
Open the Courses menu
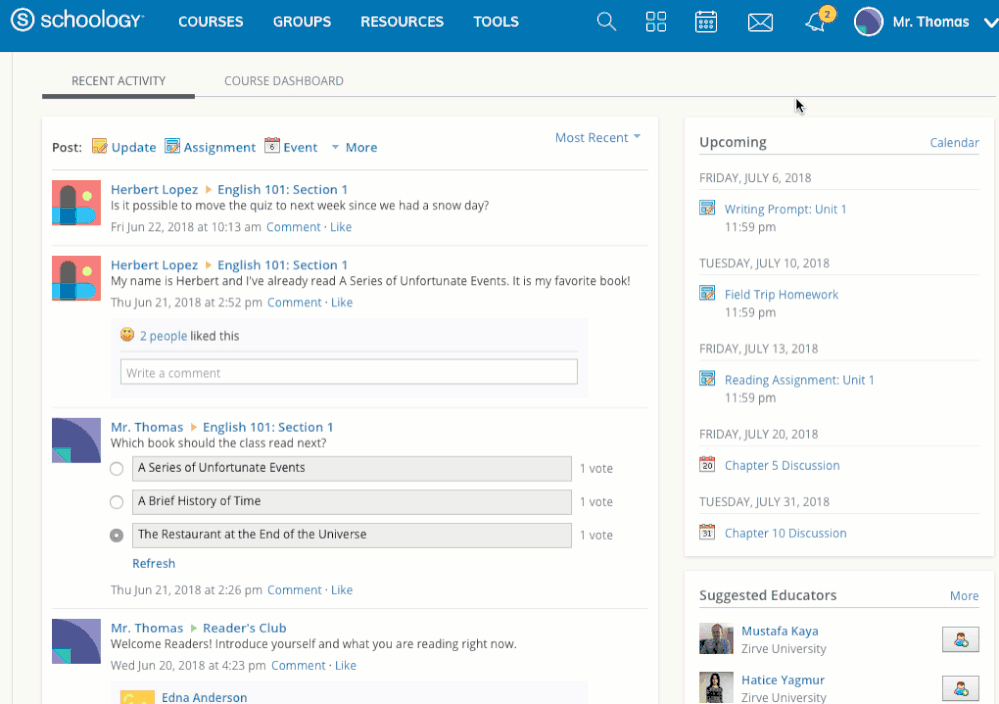[x=211, y=22]
